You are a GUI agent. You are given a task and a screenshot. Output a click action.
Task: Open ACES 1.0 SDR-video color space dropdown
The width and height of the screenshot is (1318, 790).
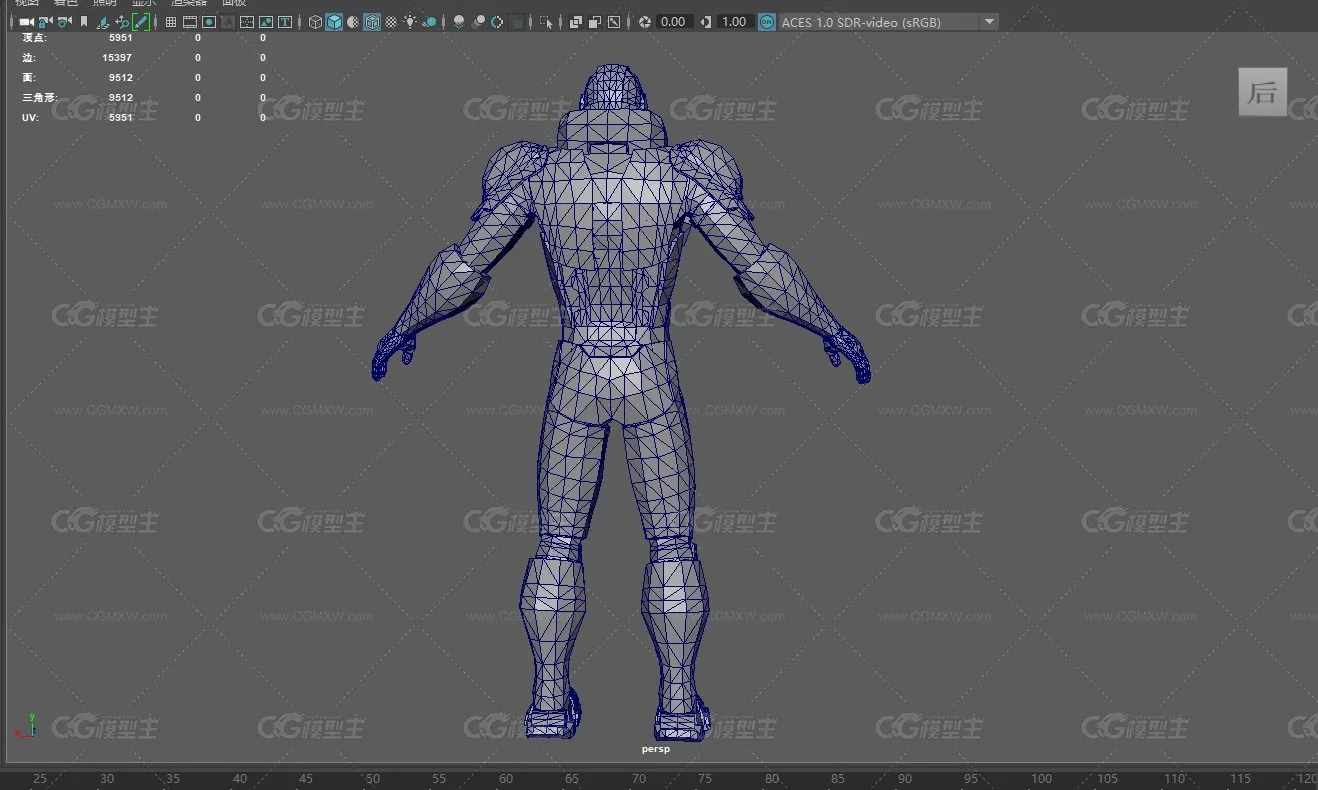[x=888, y=22]
